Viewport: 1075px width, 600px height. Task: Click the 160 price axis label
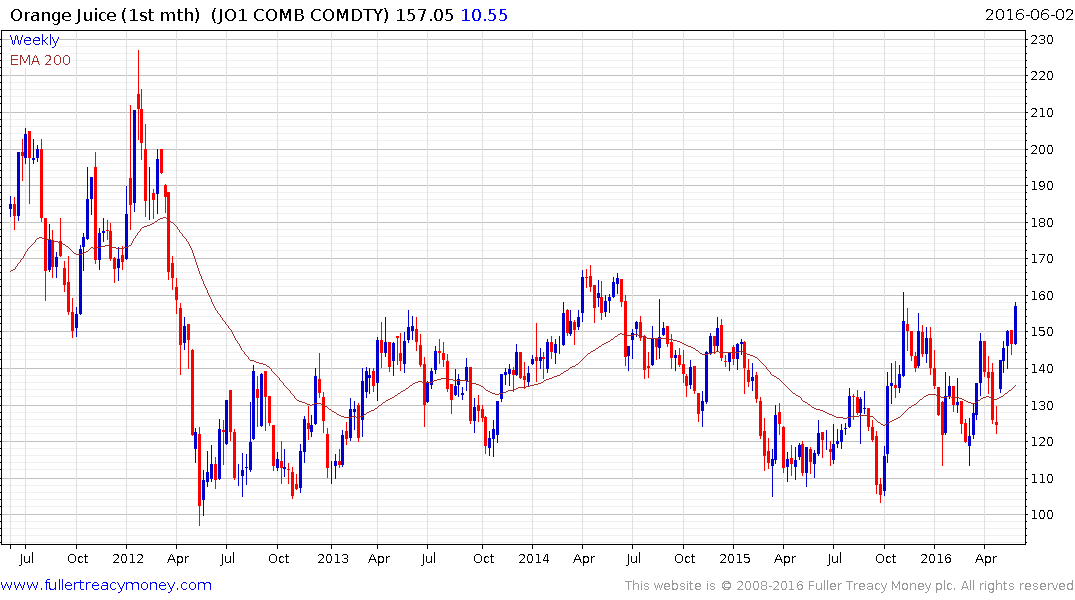coord(1042,296)
